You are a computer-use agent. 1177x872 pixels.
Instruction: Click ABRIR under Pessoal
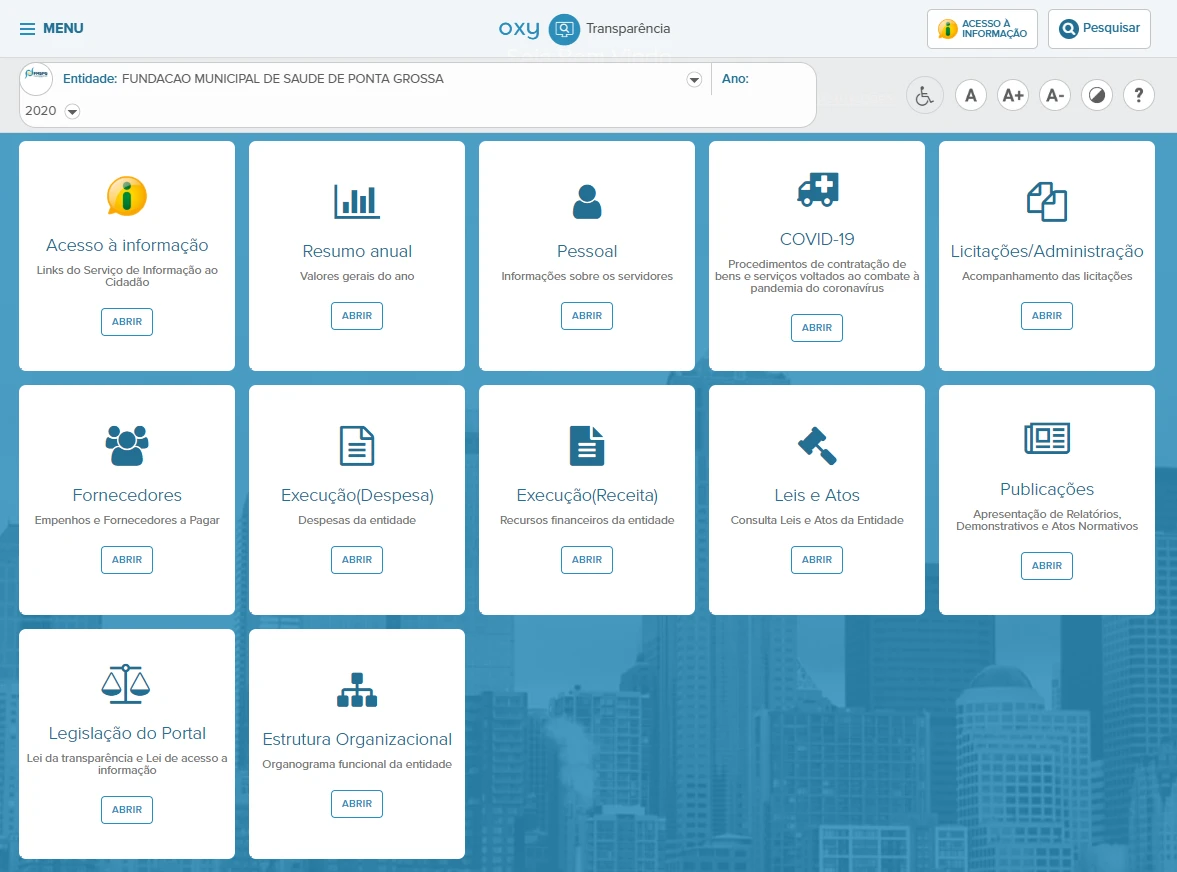587,316
